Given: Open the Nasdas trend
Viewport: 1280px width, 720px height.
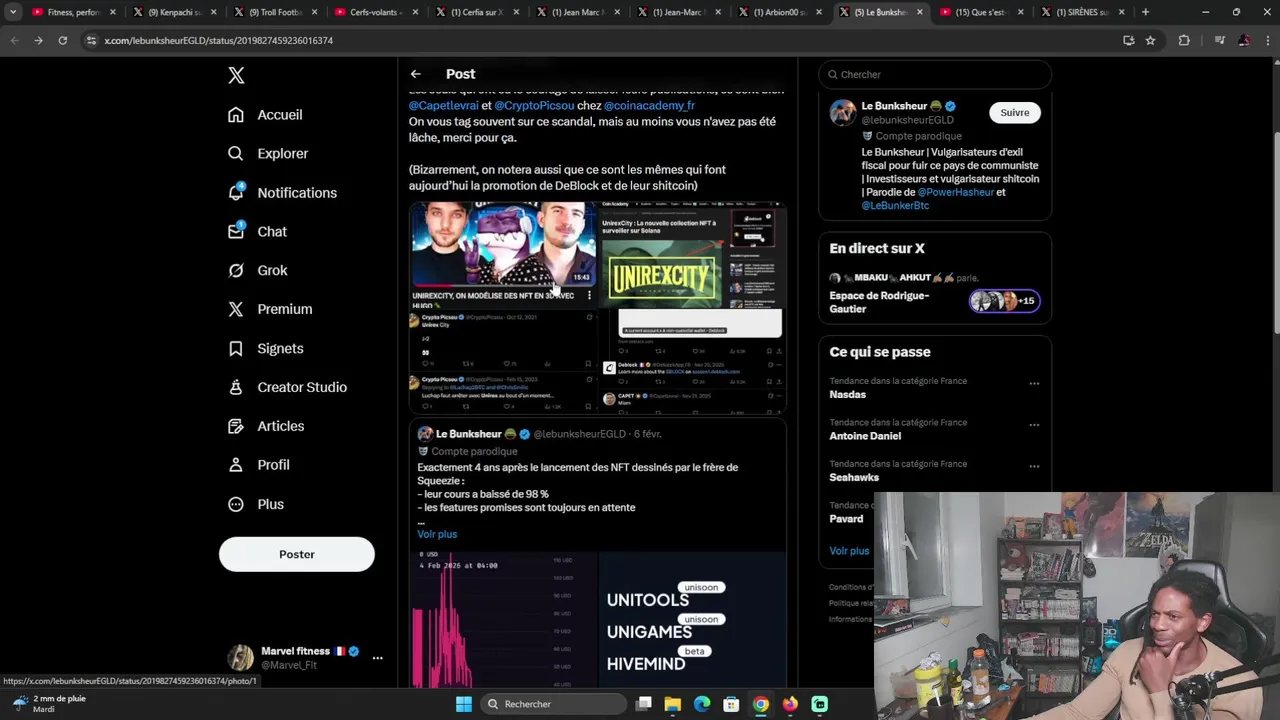Looking at the screenshot, I should click(847, 394).
